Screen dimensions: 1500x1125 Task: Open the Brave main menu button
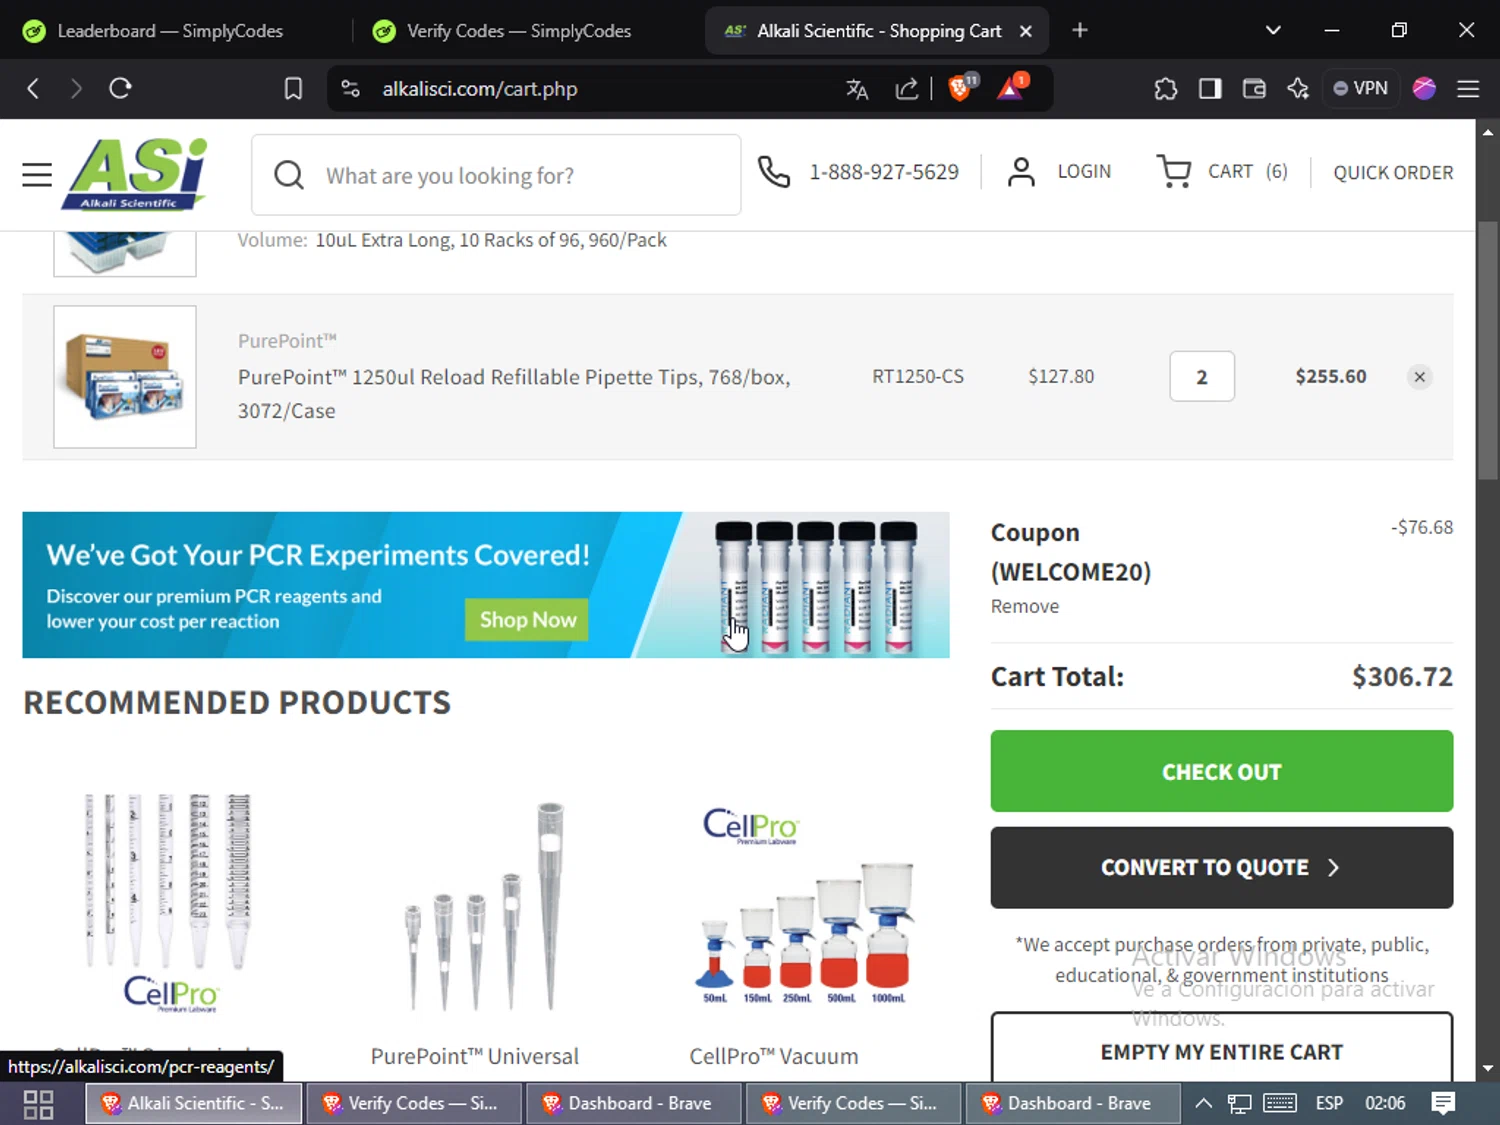(x=1468, y=89)
